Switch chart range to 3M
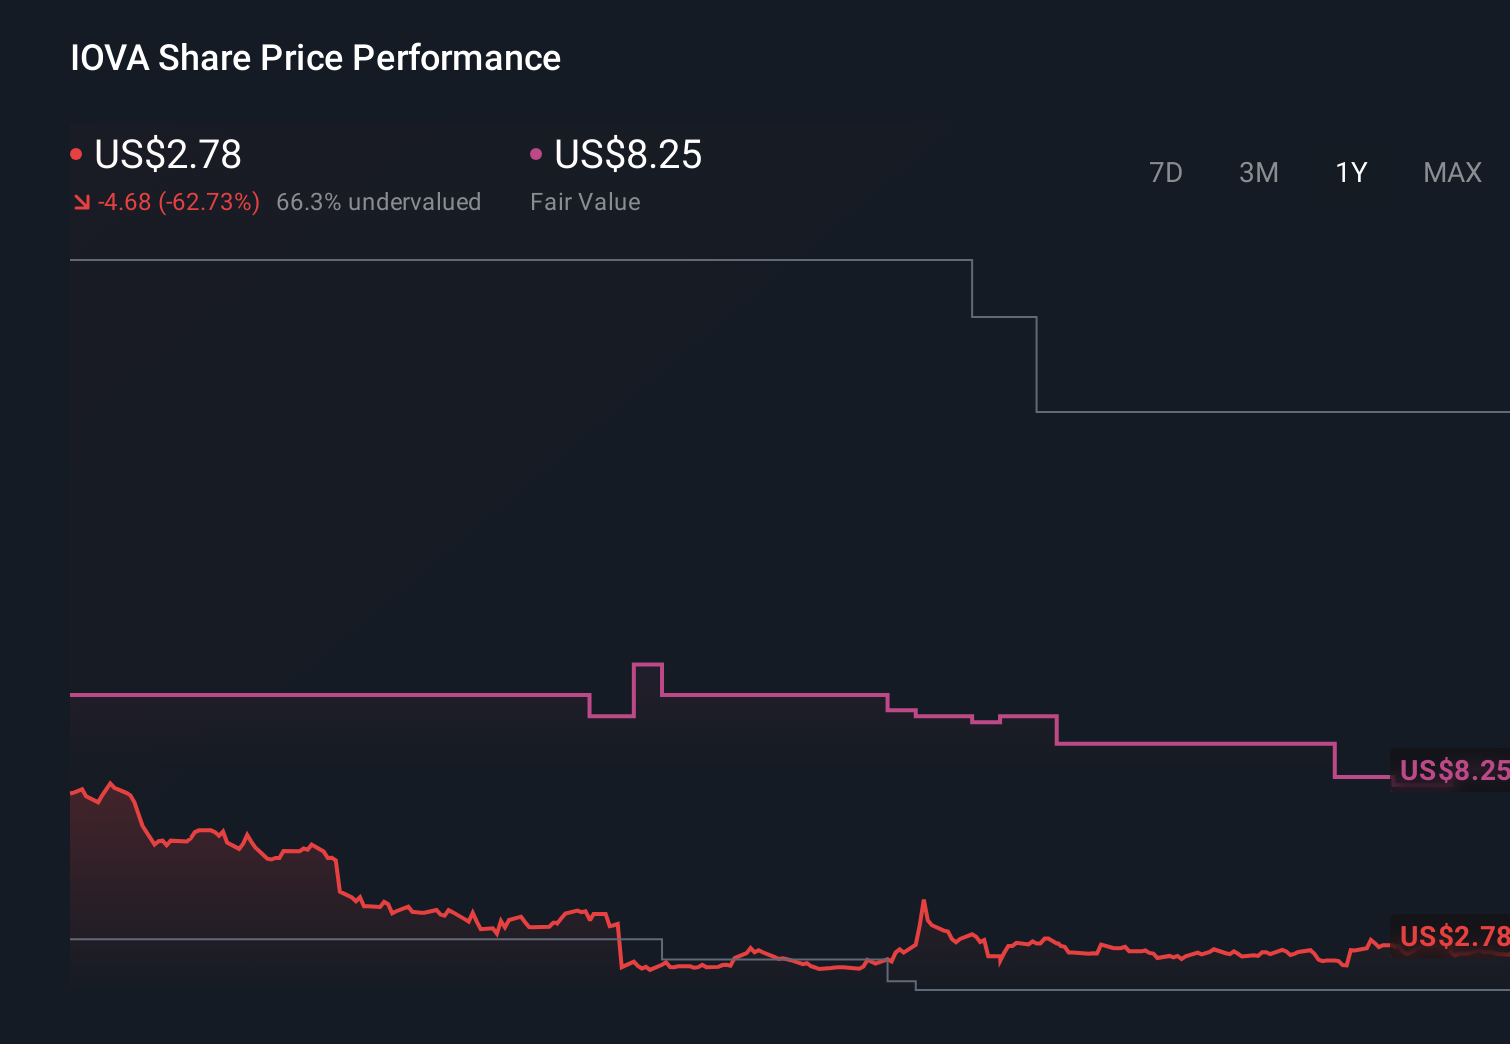Viewport: 1510px width, 1044px height. [1258, 172]
